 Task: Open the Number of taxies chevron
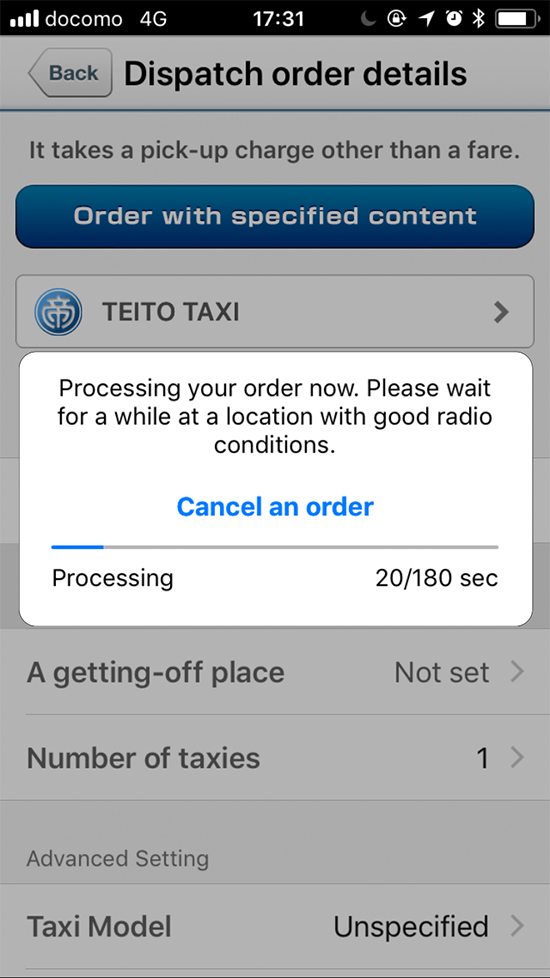[x=517, y=758]
